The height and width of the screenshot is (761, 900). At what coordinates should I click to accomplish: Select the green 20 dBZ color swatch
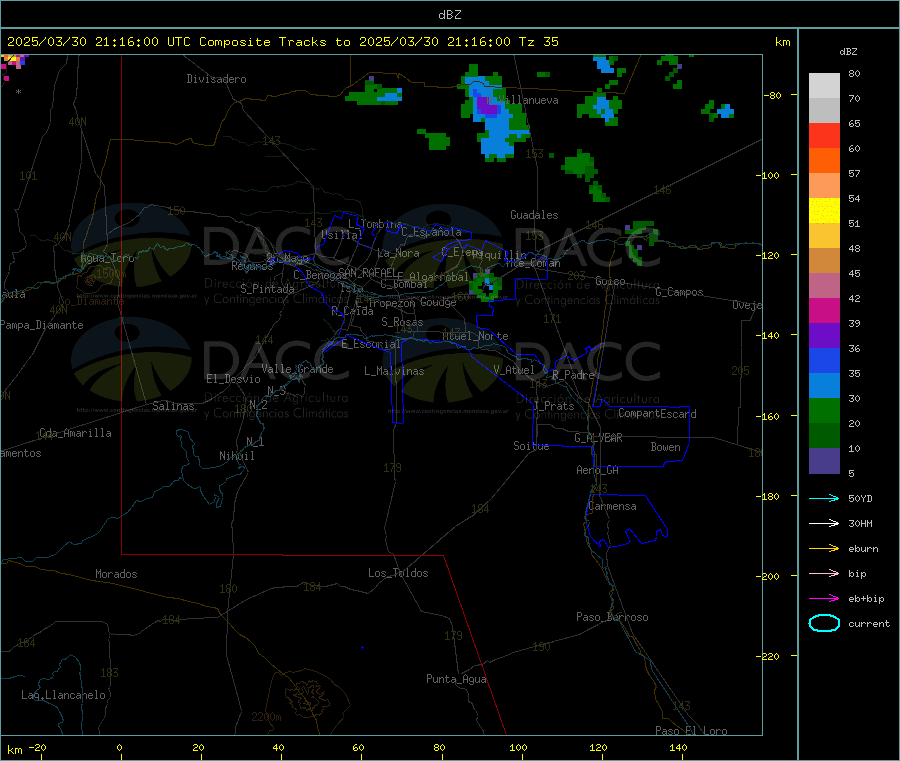pyautogui.click(x=824, y=411)
